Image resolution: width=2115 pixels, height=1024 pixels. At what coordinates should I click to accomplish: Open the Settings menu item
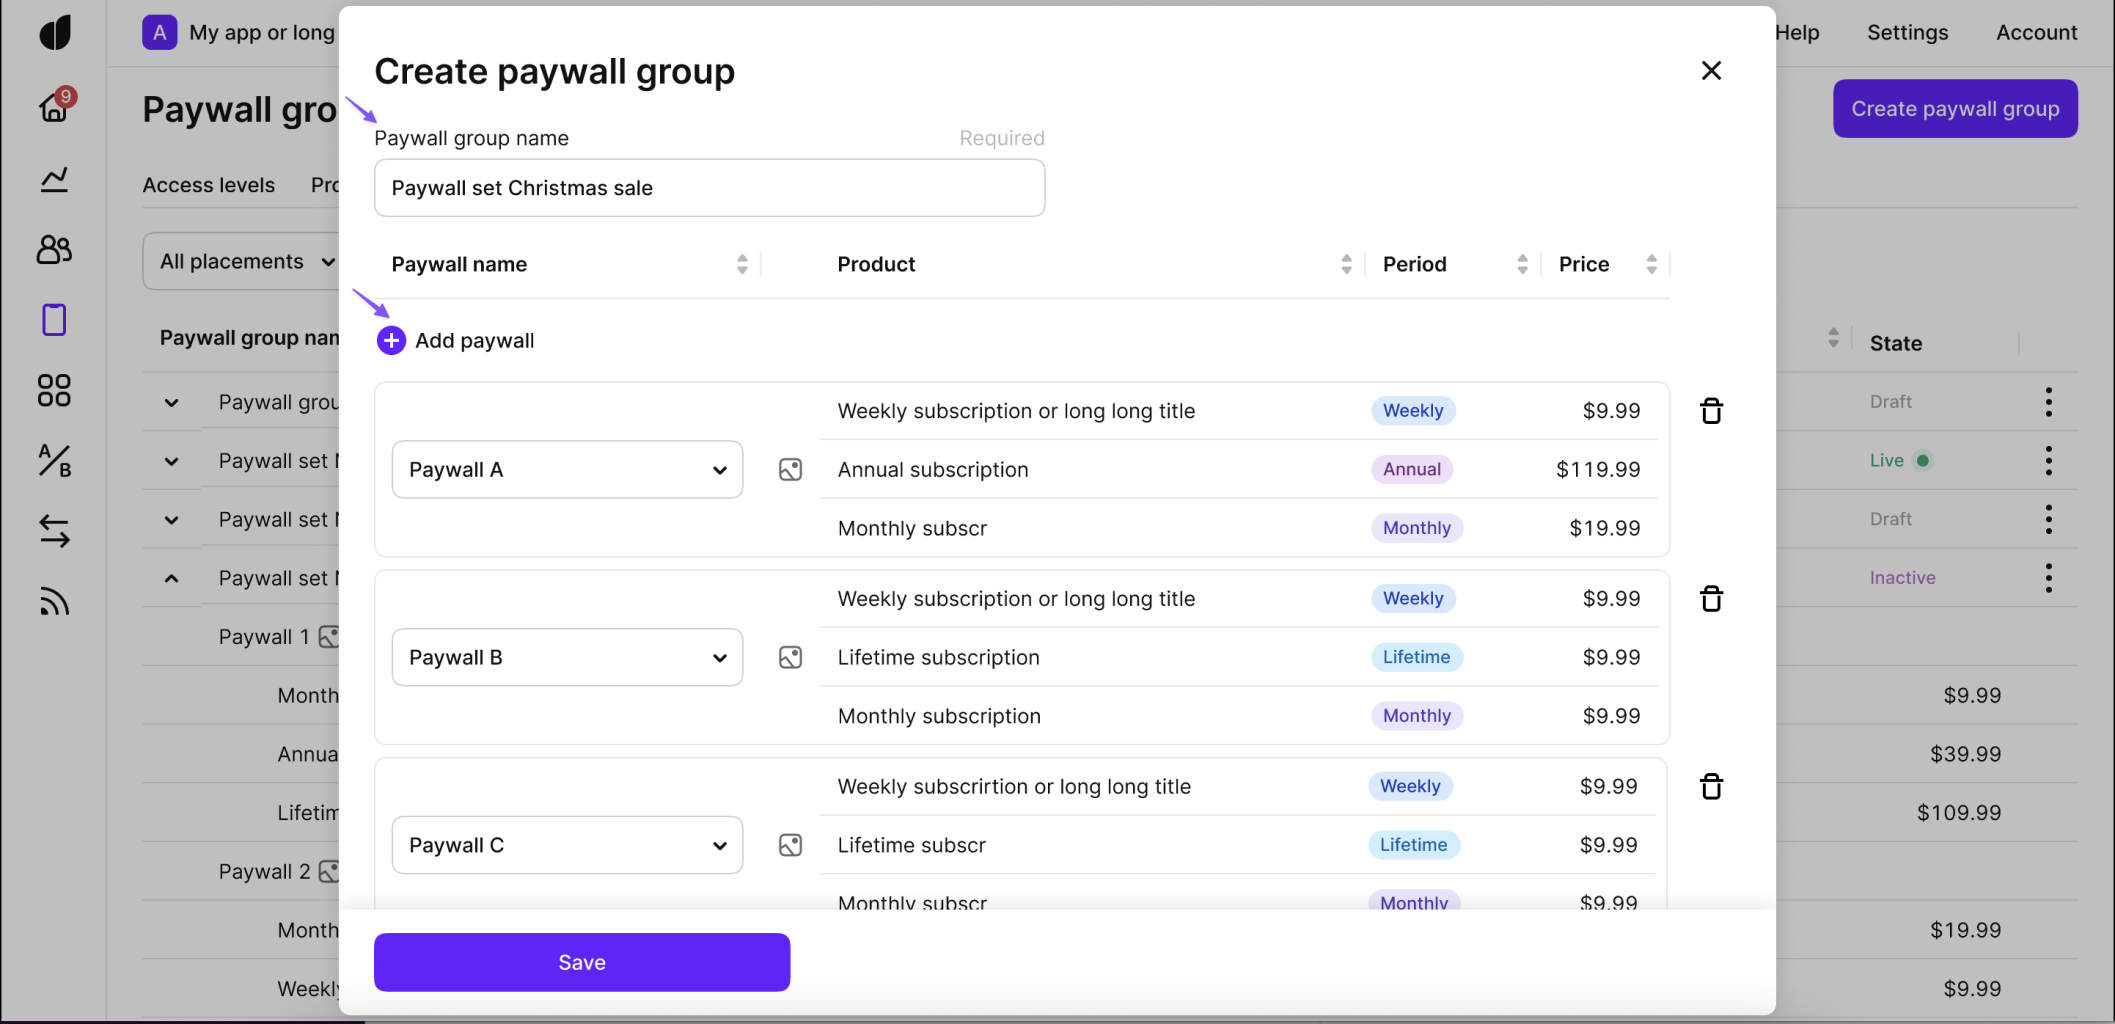coord(1907,33)
